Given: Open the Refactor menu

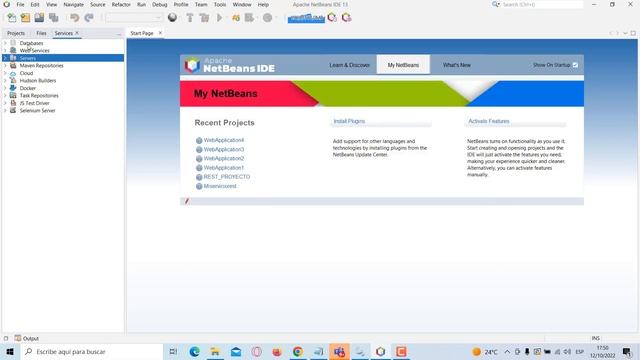Looking at the screenshot, I should point(121,4).
